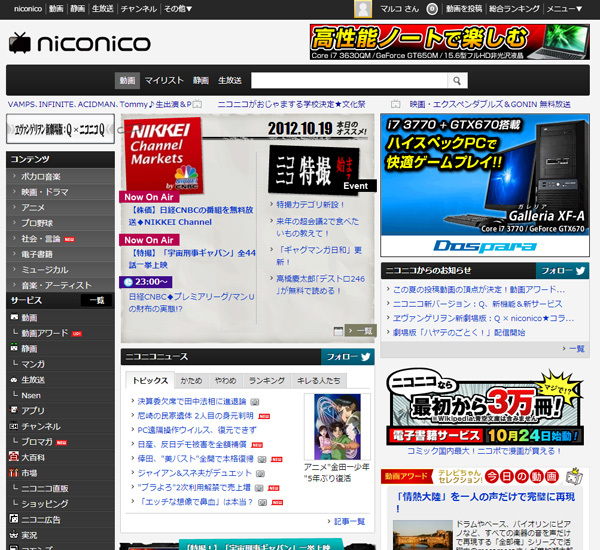Follow ニコニコニュース via Twitter button
The height and width of the screenshot is (550, 600).
tap(347, 356)
